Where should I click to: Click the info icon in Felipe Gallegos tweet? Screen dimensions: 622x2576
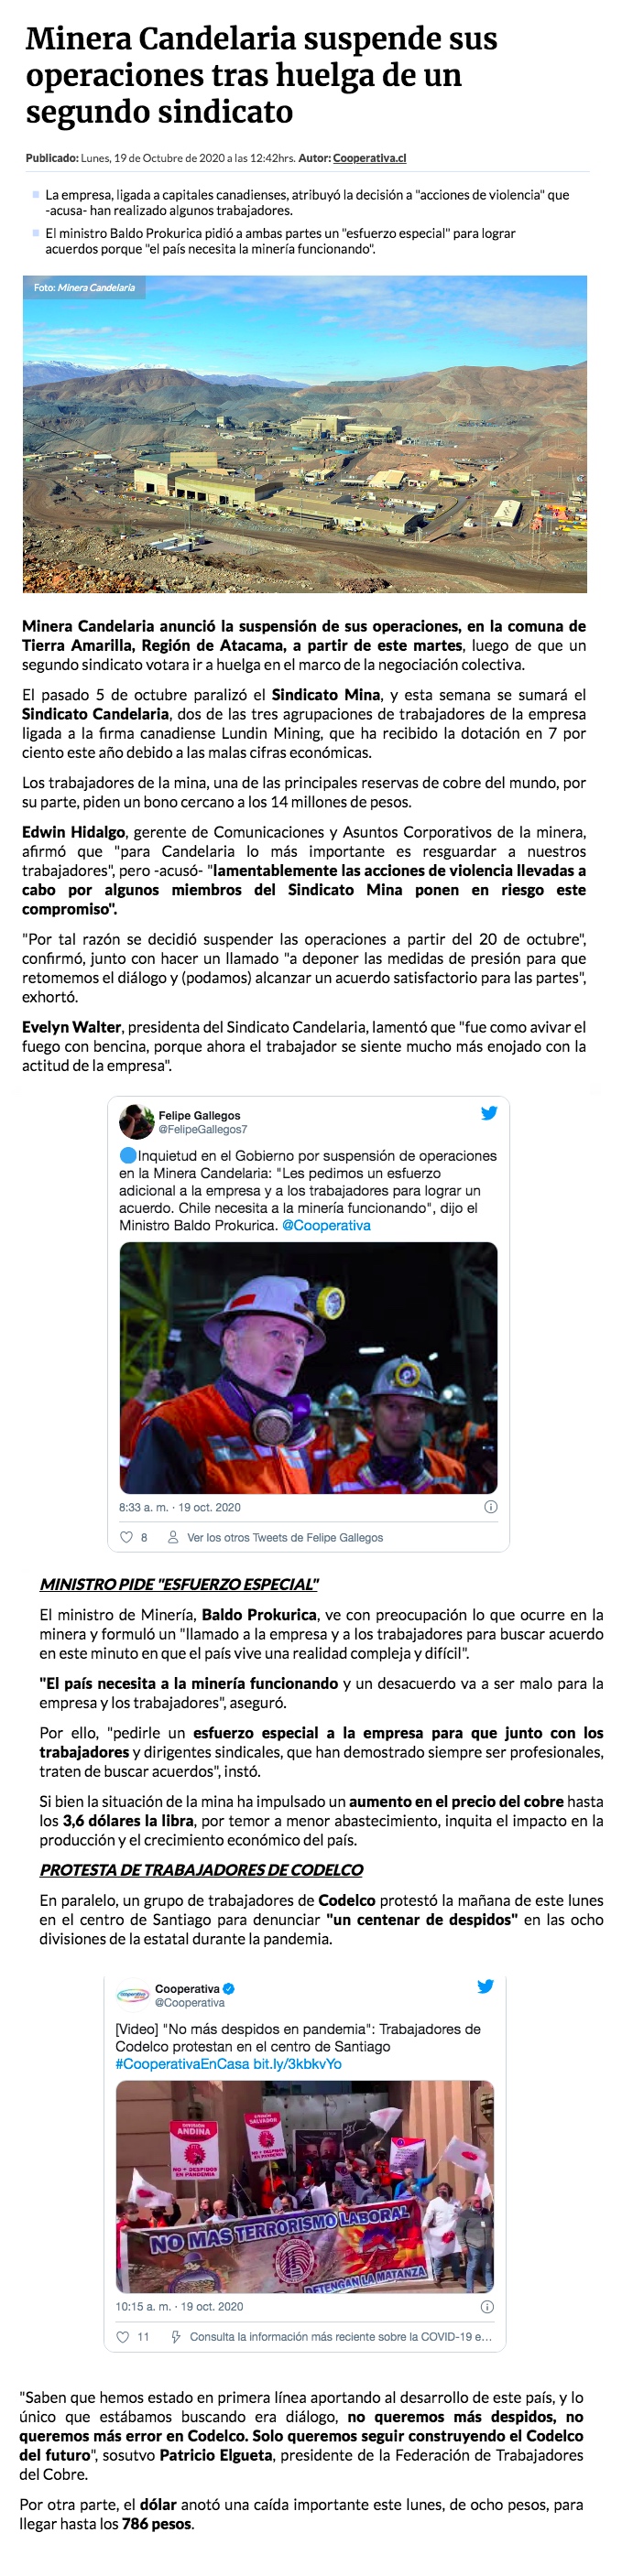[x=490, y=1507]
